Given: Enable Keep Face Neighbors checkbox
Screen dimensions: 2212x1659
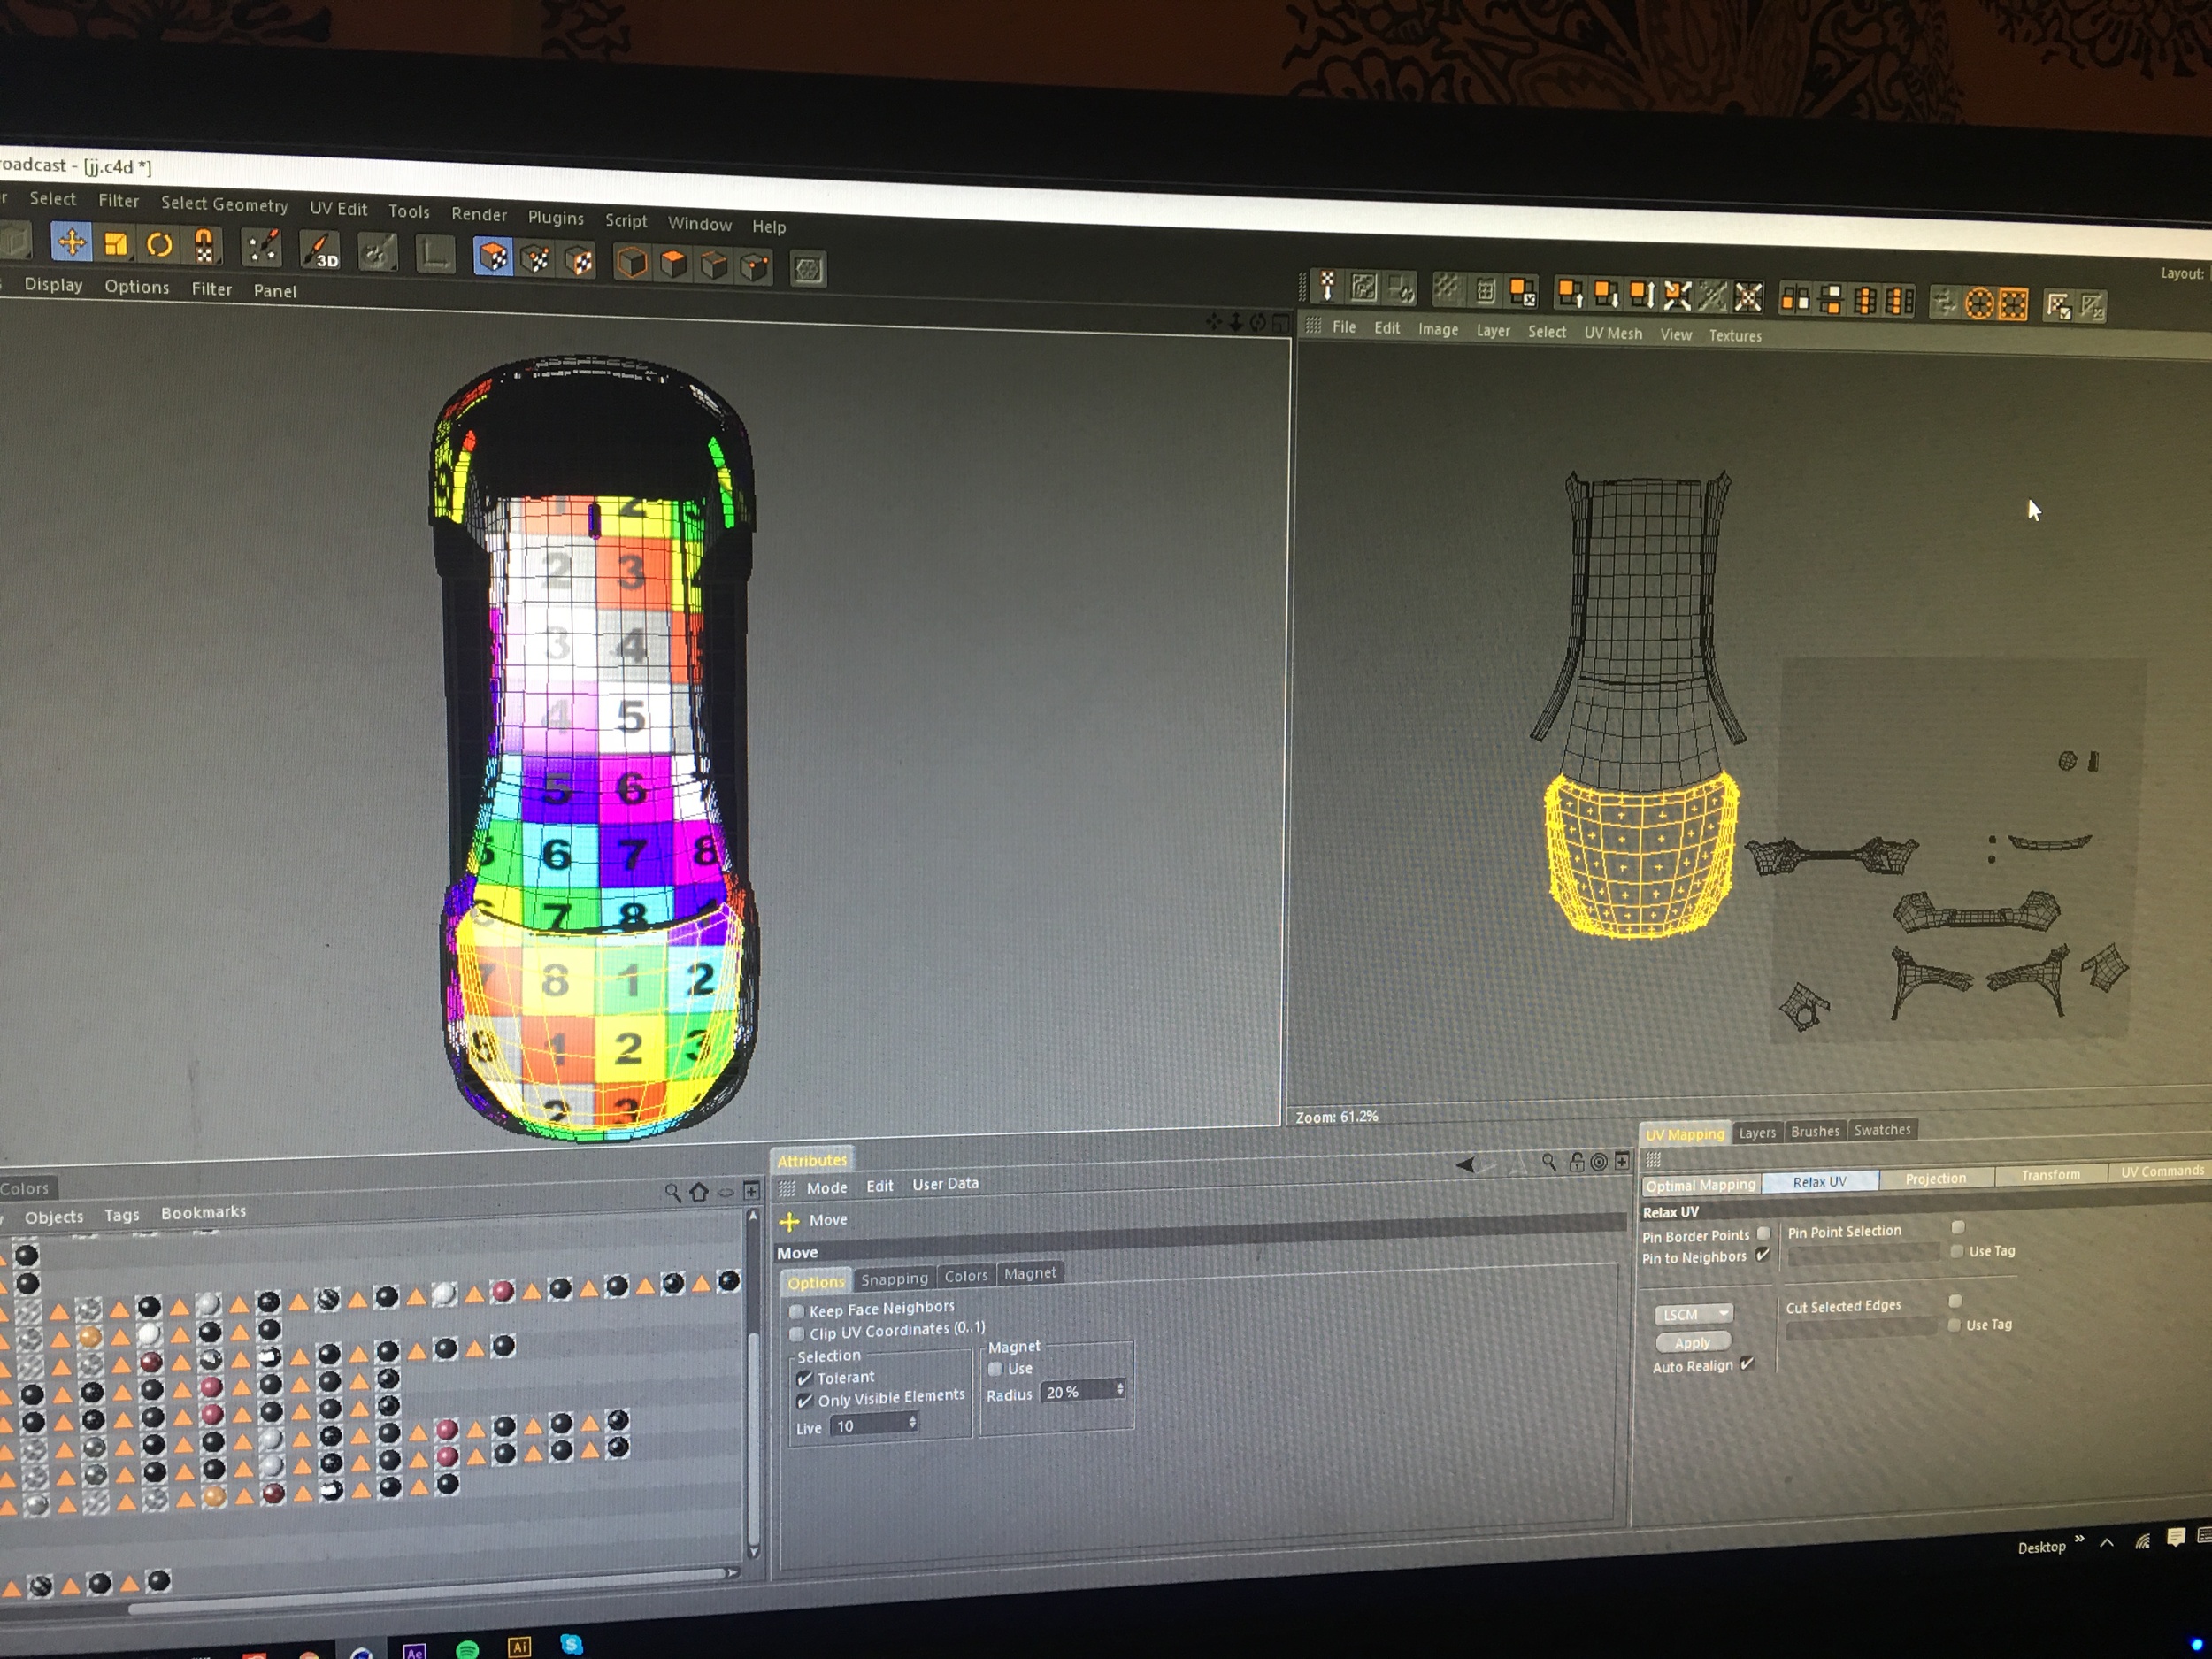Looking at the screenshot, I should coord(797,1311).
